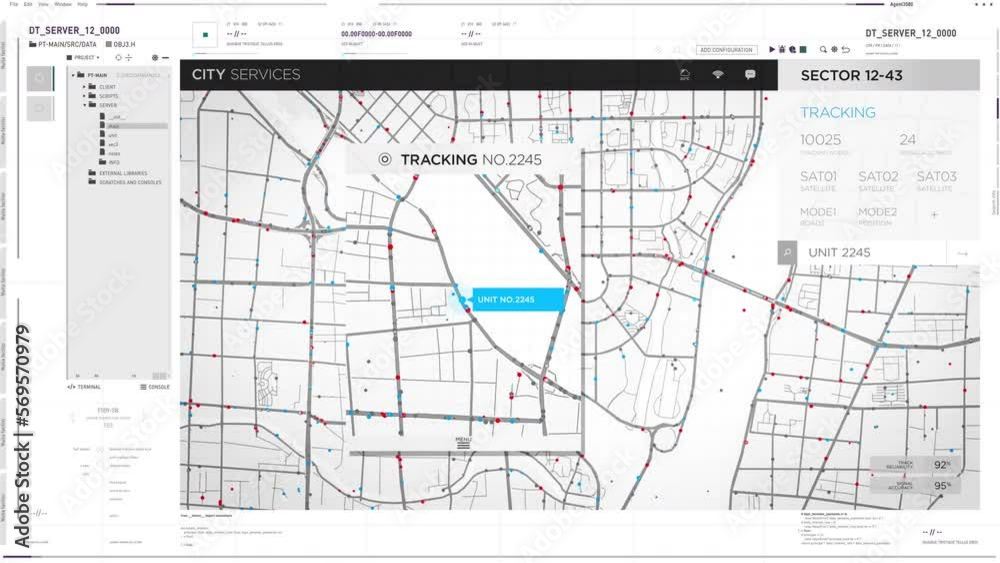Click the Track Reliability 92% indicator
This screenshot has width=1000, height=563.
(x=915, y=465)
